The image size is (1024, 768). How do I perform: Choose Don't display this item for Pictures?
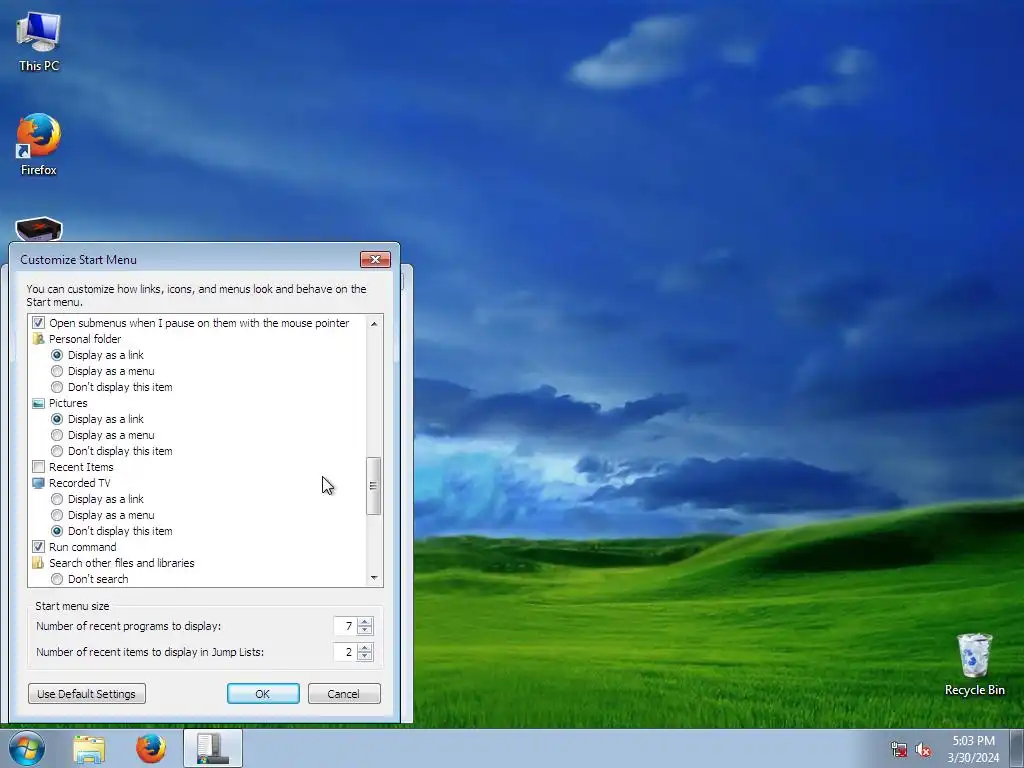(57, 451)
